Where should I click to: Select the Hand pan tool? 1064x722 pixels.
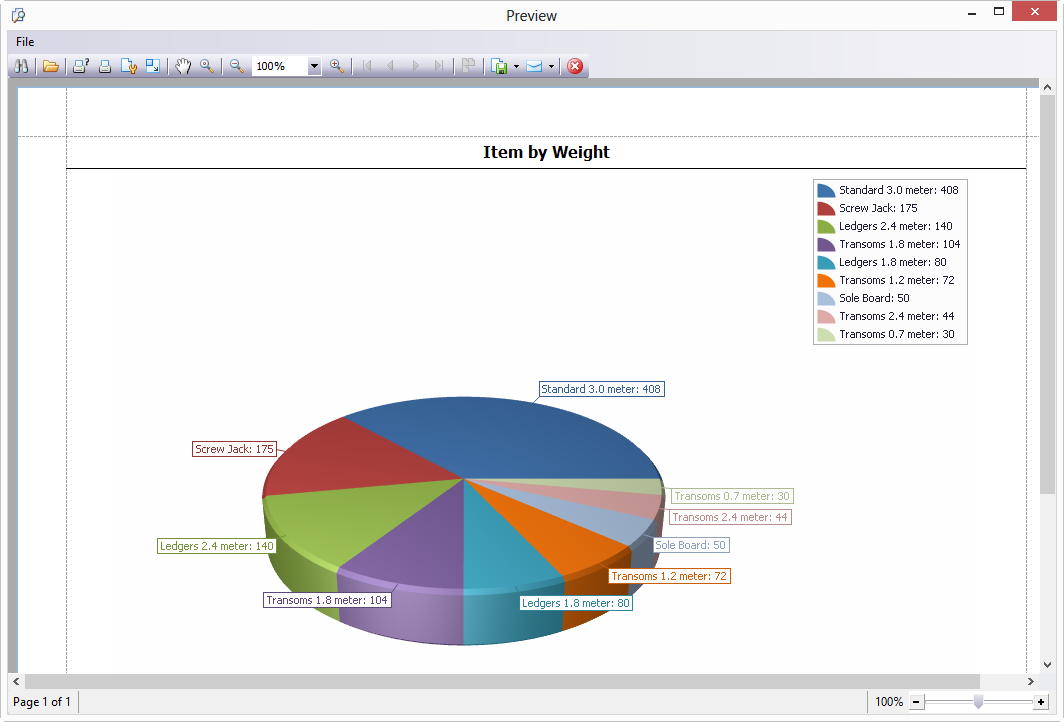[x=183, y=66]
